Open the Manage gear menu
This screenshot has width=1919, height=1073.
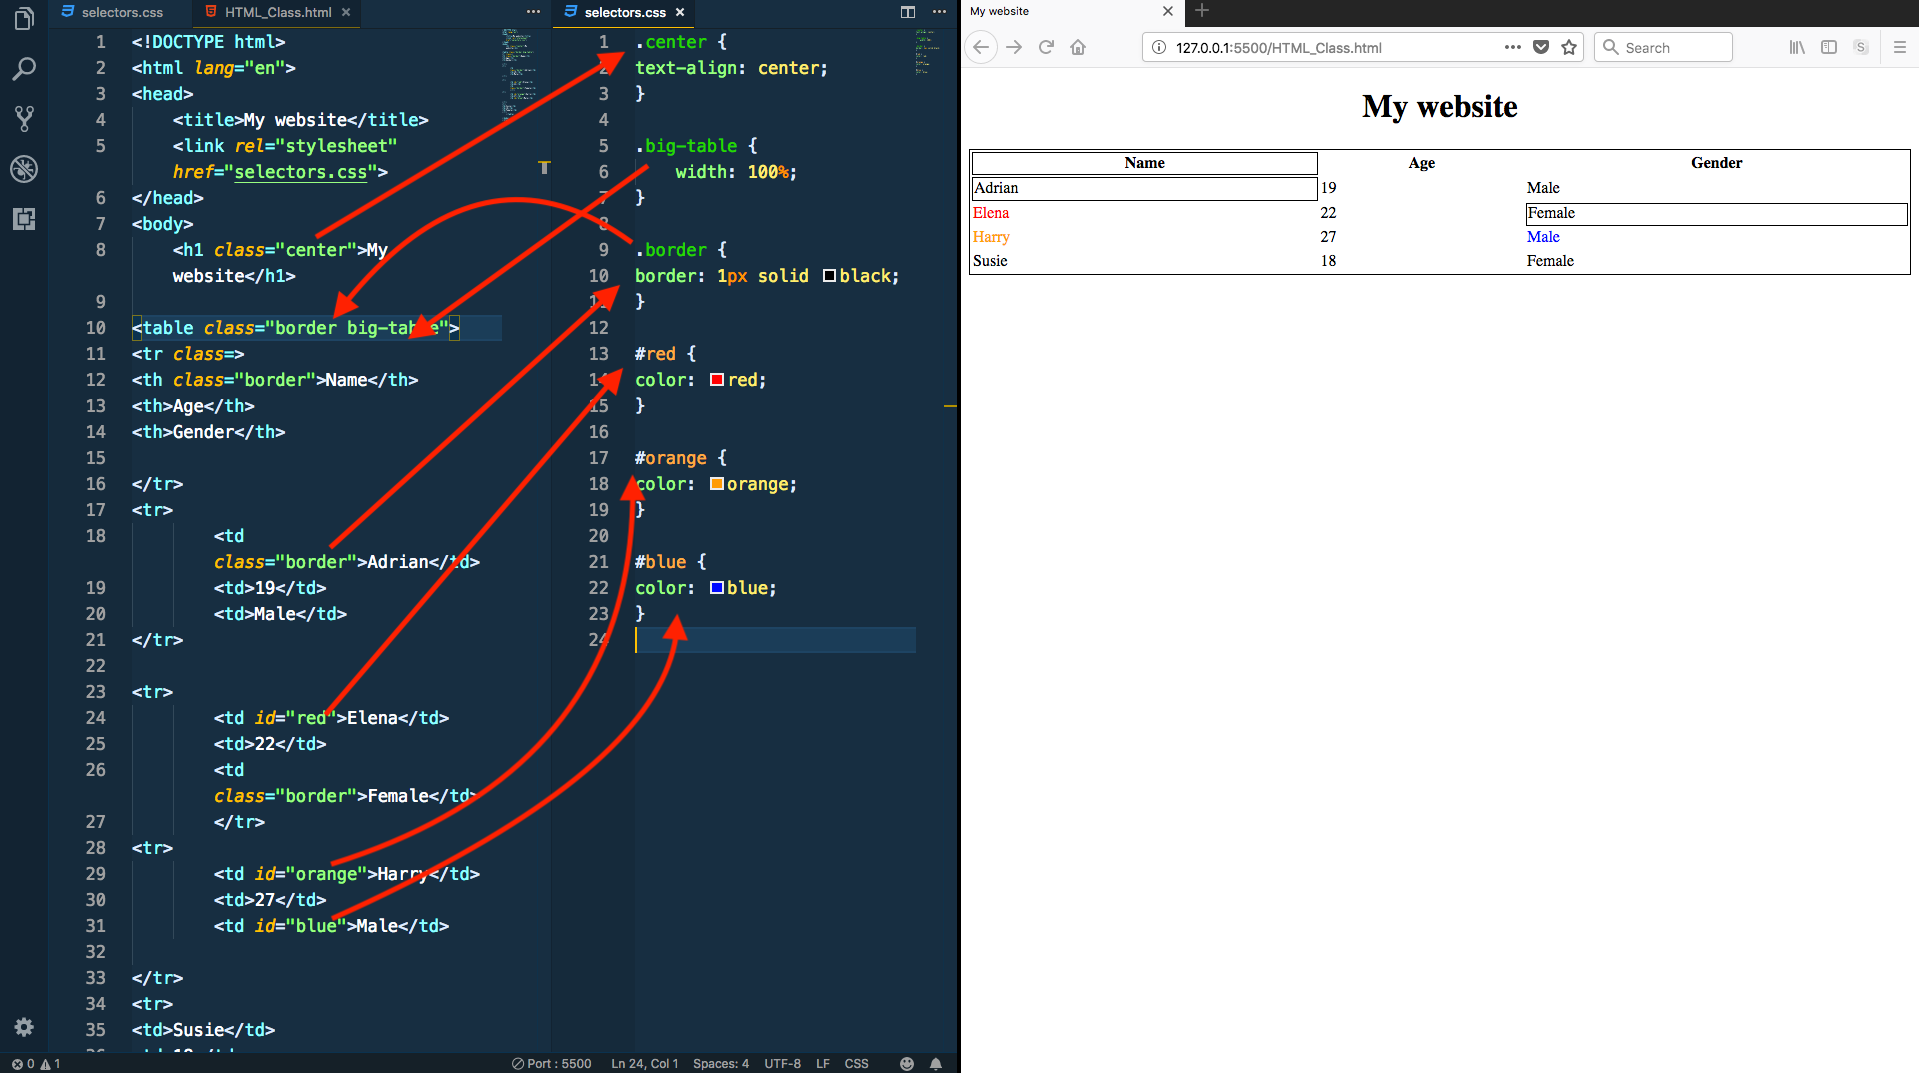click(24, 1027)
